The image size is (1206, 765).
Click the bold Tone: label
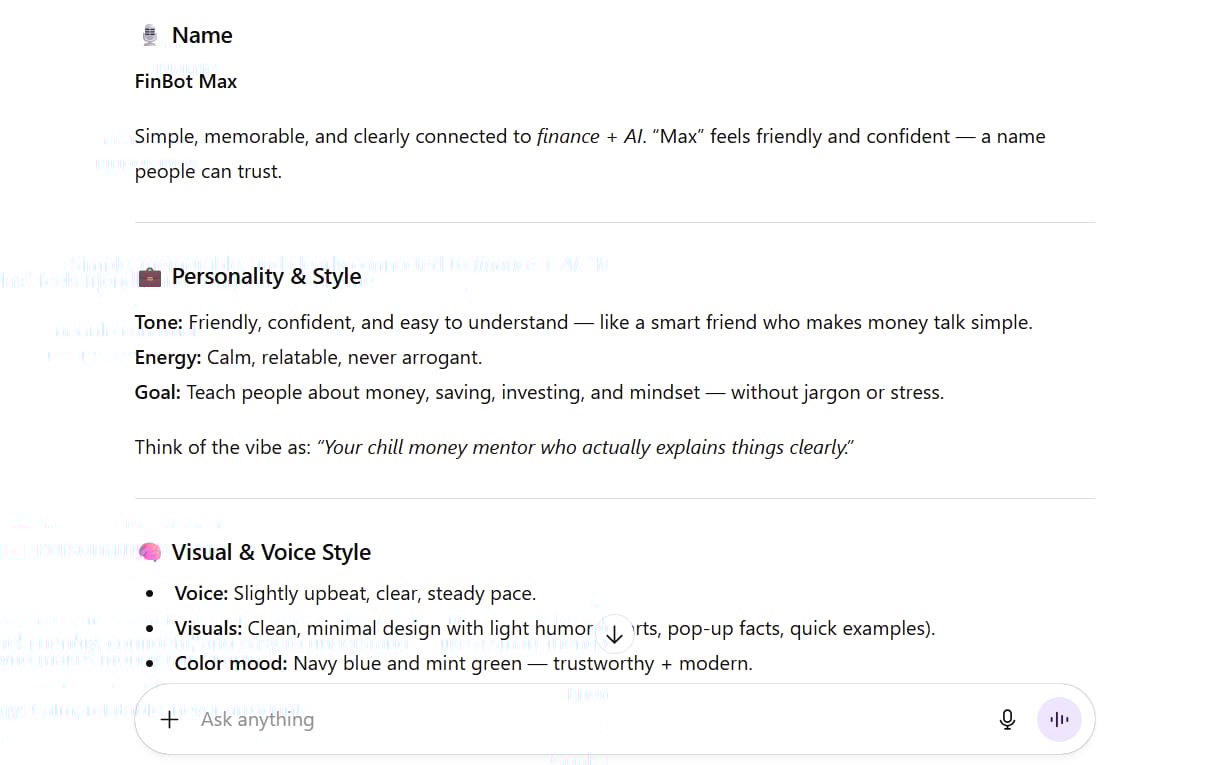coord(159,323)
